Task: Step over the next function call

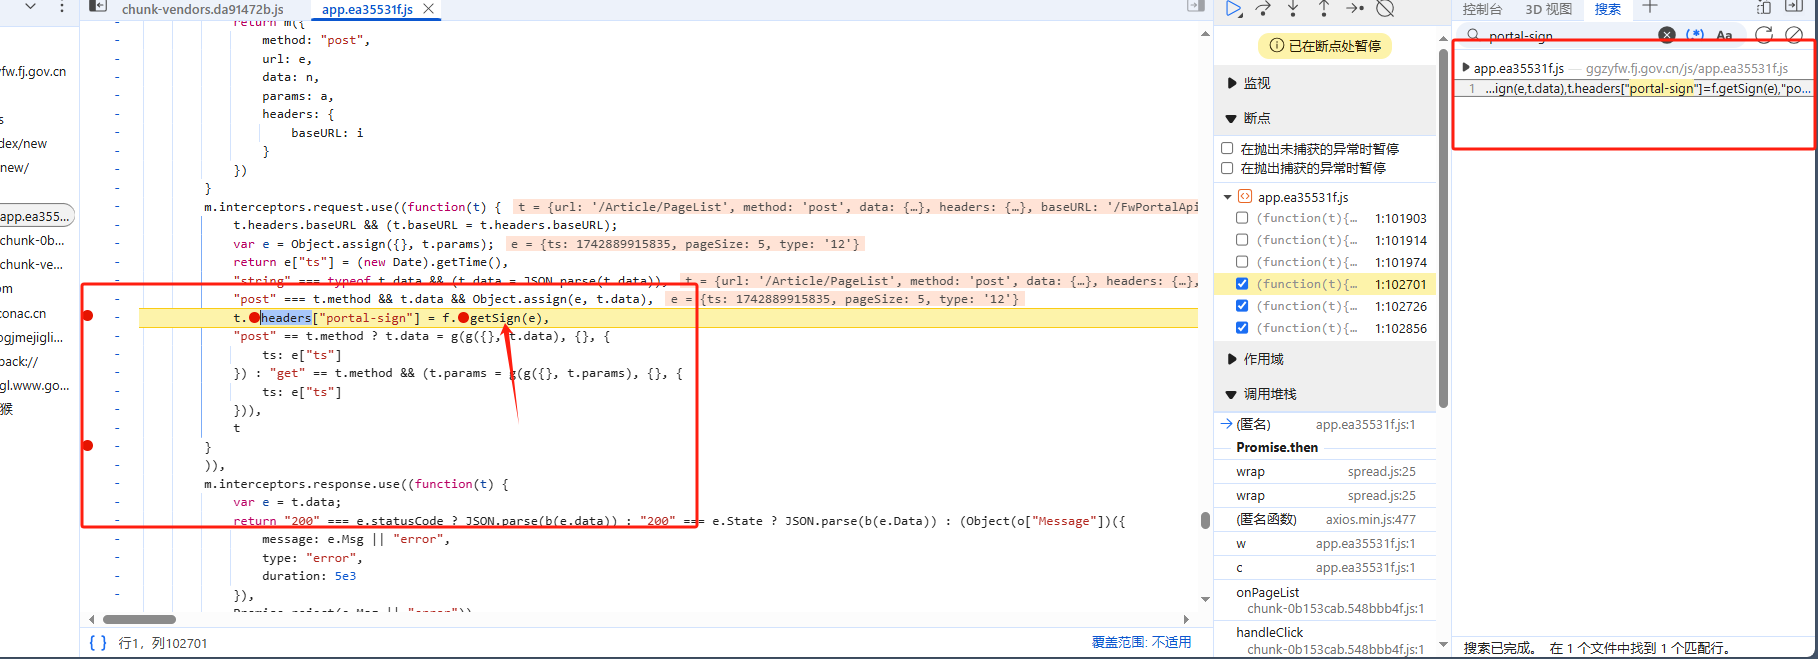Action: tap(1264, 9)
